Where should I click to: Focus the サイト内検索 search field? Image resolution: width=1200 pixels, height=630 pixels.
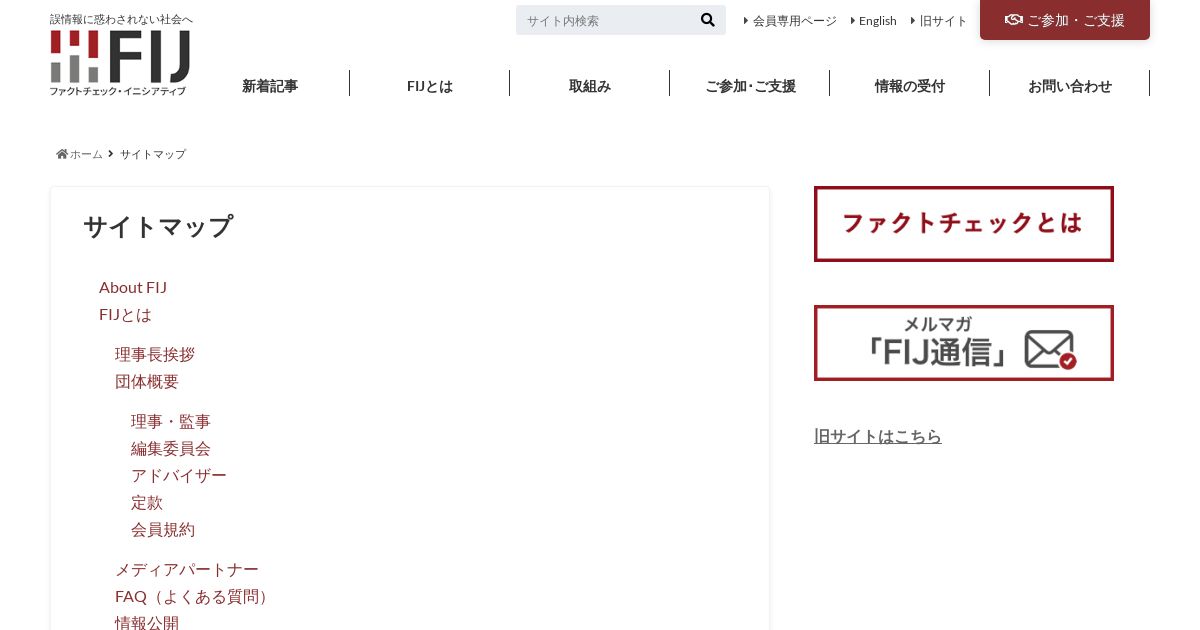[x=606, y=20]
